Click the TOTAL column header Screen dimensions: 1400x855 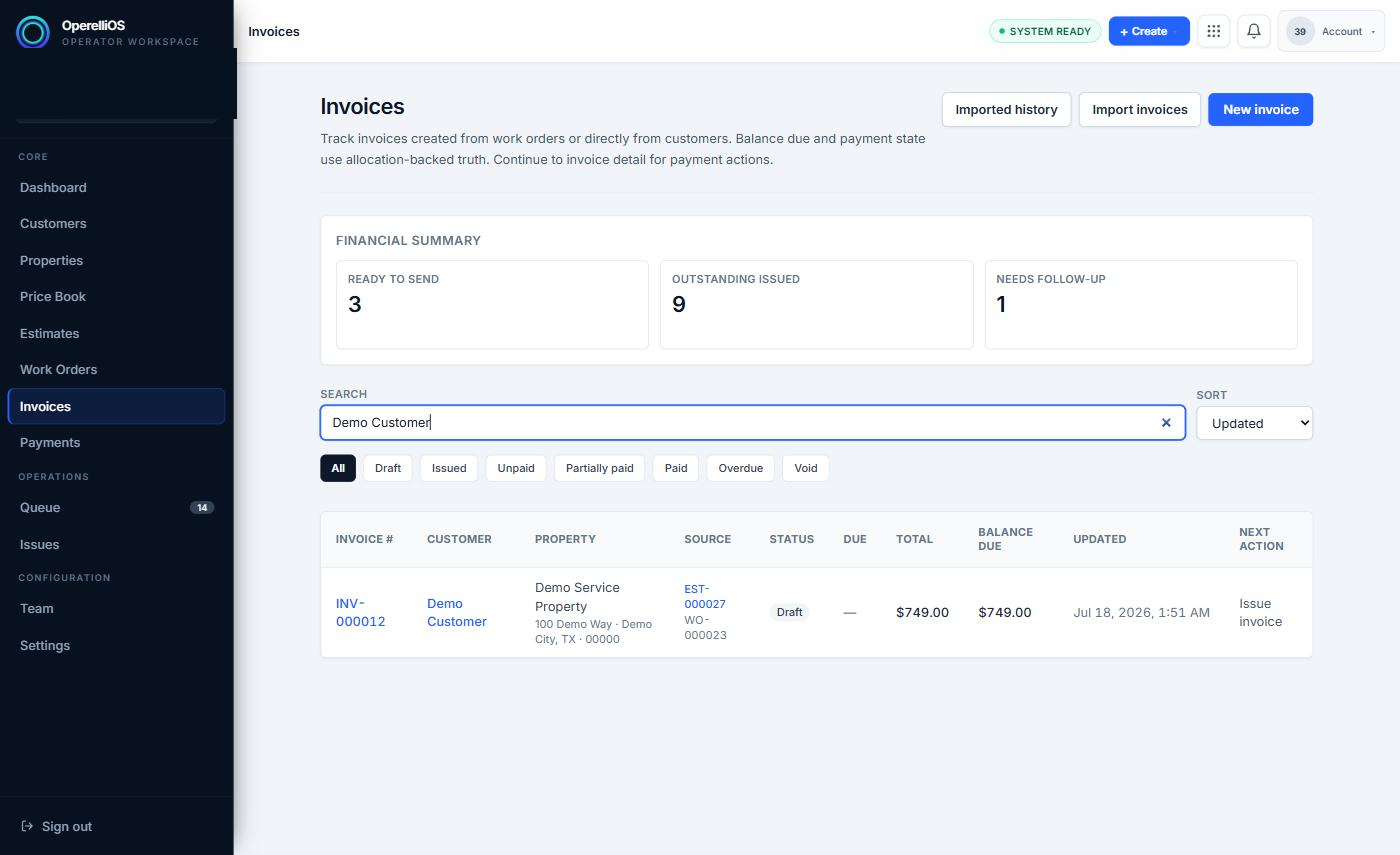click(914, 540)
